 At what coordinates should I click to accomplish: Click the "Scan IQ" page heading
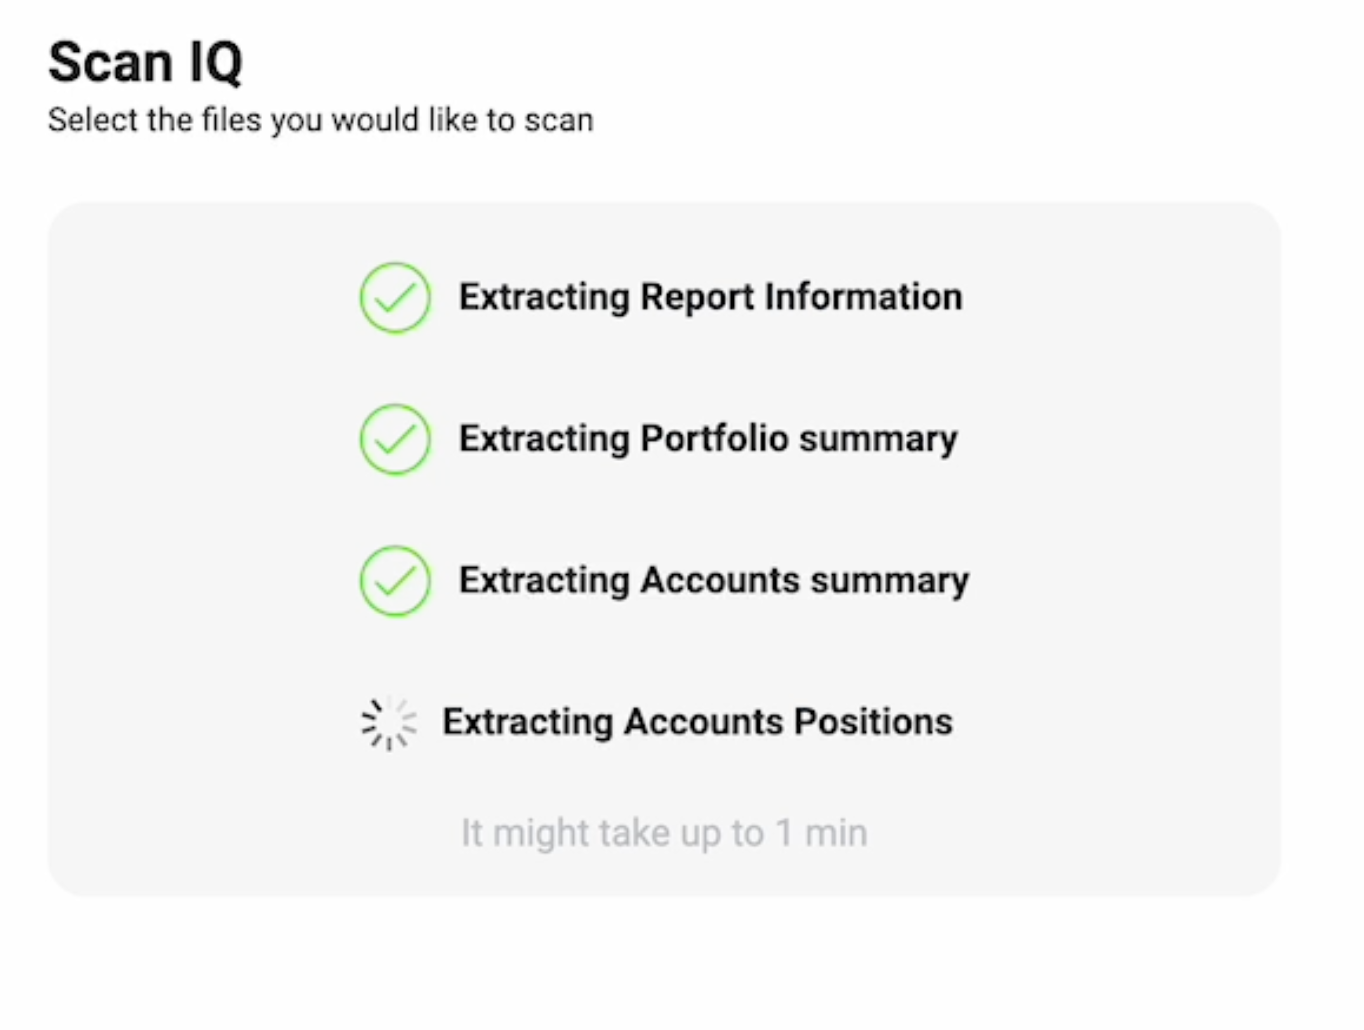pyautogui.click(x=145, y=63)
